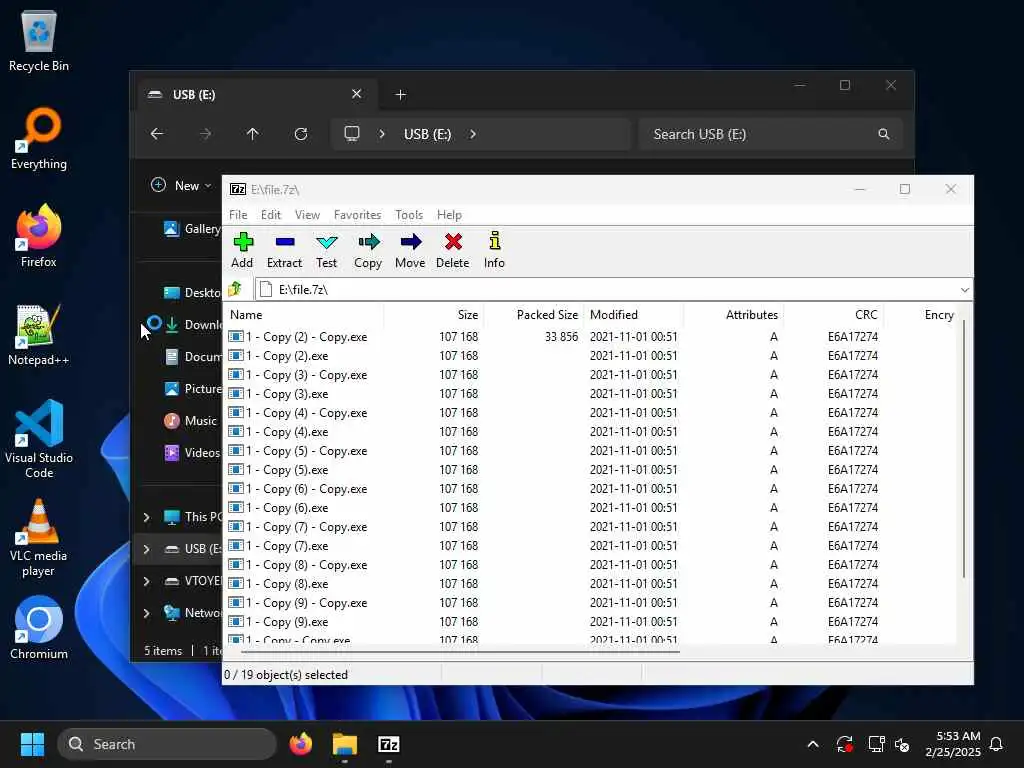
Task: Run Test on the archive
Action: (x=327, y=250)
